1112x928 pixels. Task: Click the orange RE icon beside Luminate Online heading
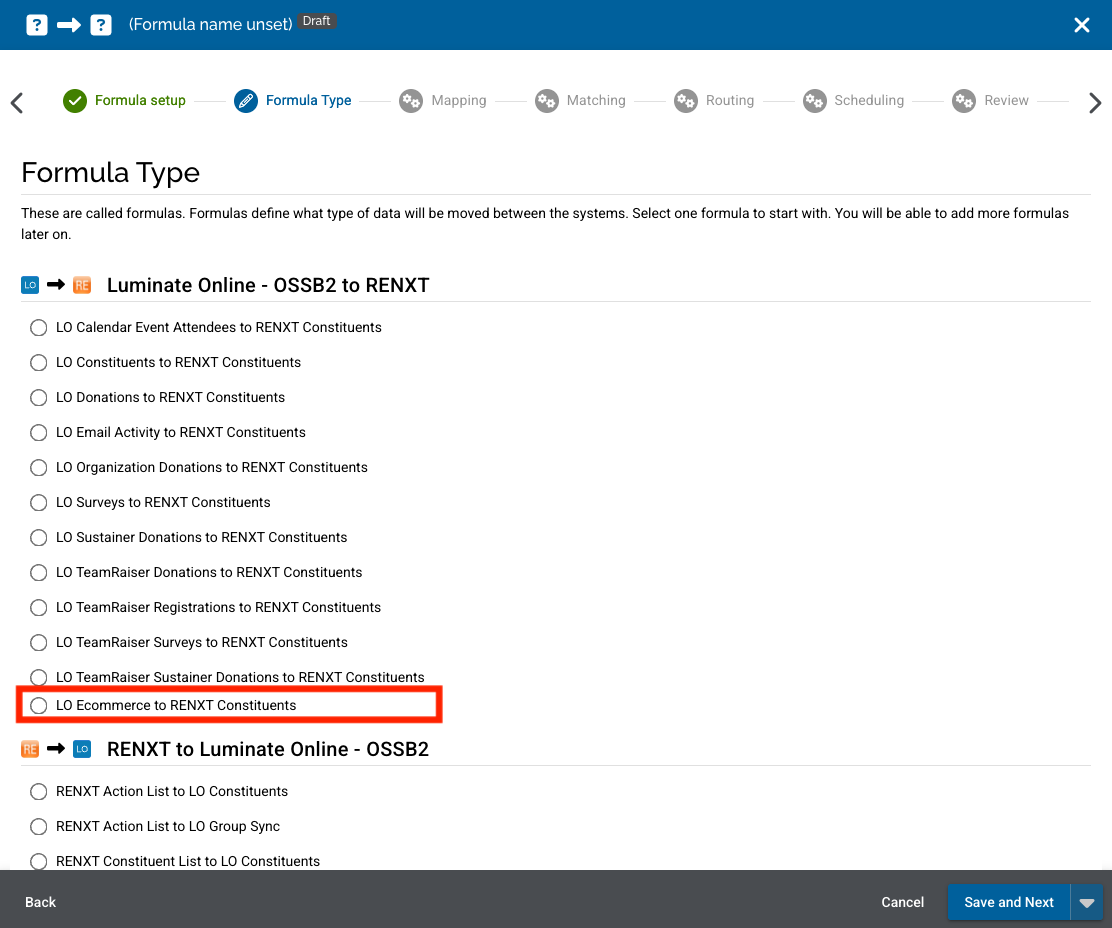click(x=82, y=285)
